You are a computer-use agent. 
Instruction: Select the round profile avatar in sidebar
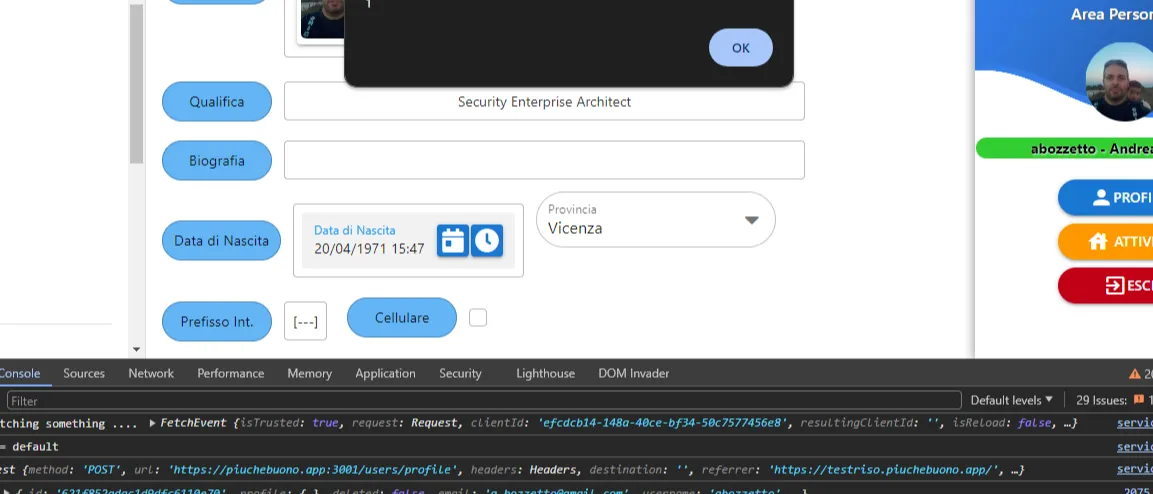pos(1119,81)
